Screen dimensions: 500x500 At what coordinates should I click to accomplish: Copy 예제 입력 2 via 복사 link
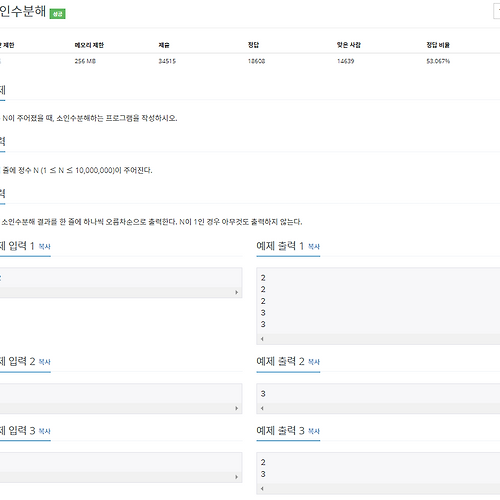tap(45, 362)
